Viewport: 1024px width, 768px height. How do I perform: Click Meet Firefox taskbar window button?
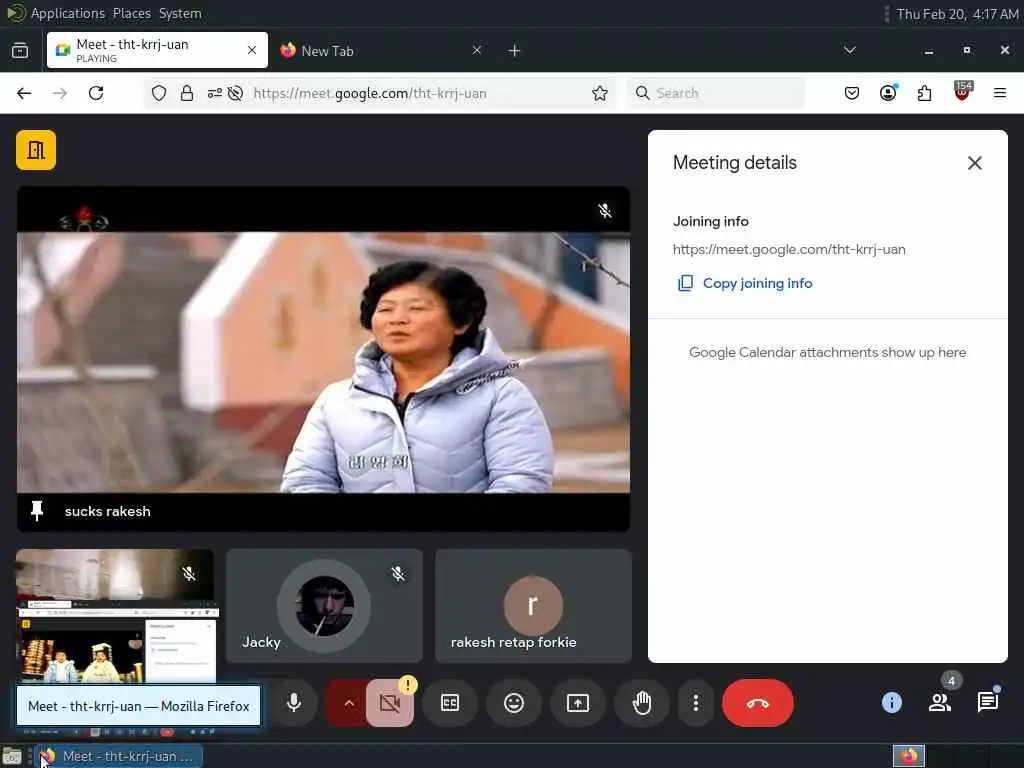pyautogui.click(x=118, y=756)
